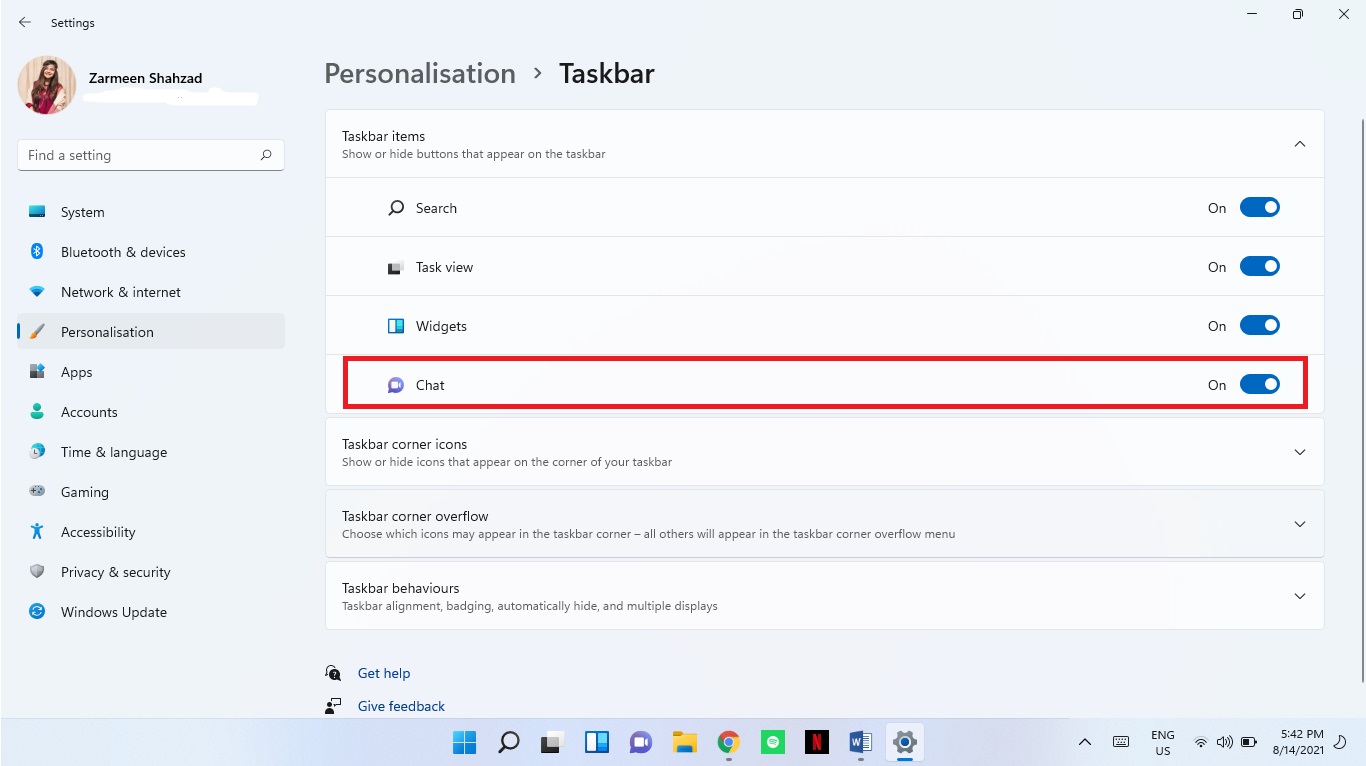
Task: Disable the Widgets taskbar button
Action: click(1260, 325)
